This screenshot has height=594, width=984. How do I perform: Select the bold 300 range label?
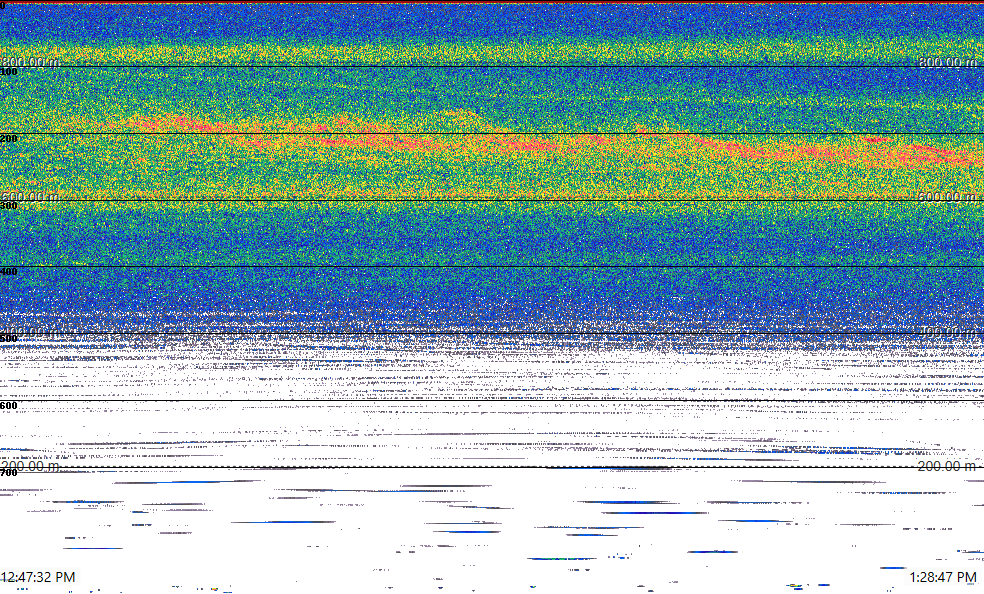tap(9, 206)
